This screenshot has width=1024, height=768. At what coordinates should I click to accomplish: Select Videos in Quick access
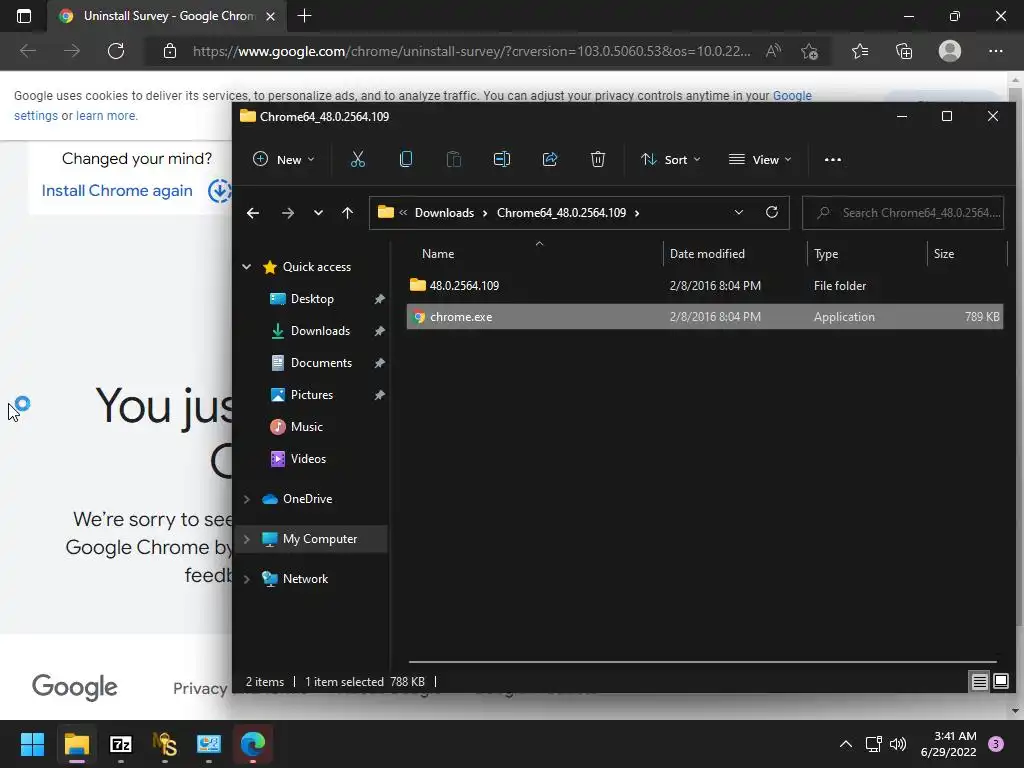tap(308, 458)
